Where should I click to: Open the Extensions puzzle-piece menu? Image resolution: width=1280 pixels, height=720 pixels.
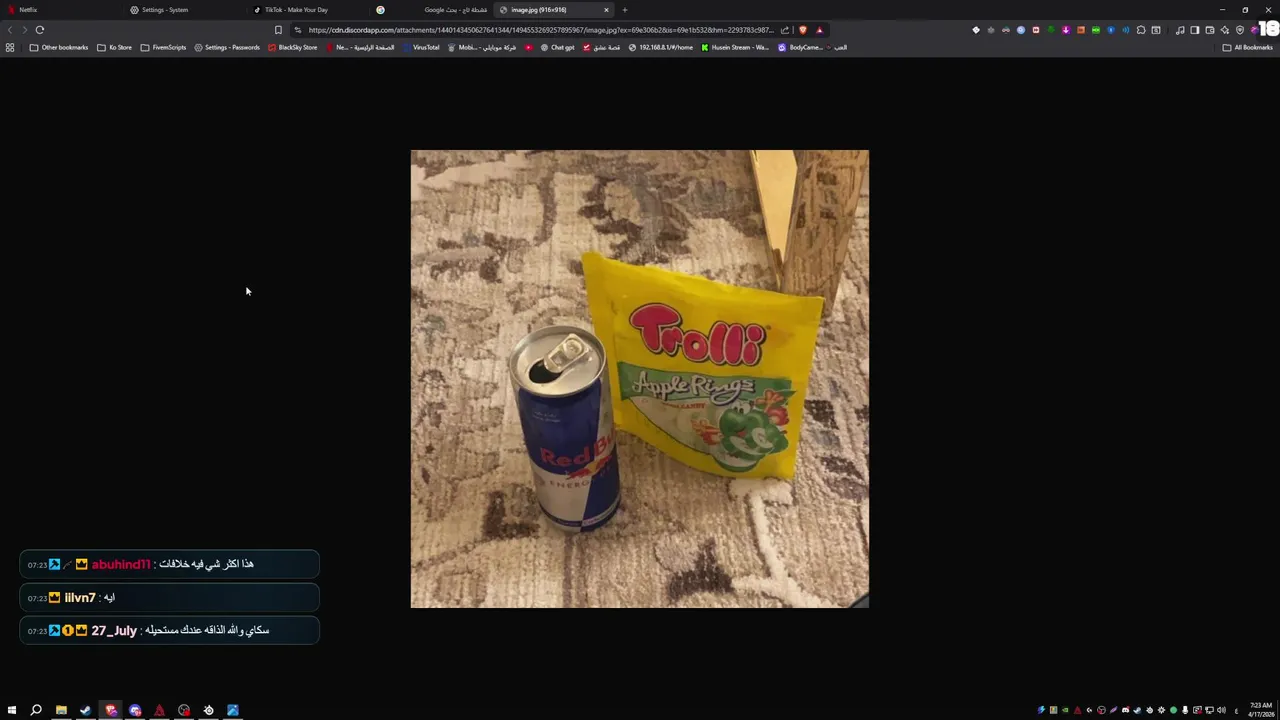point(1141,30)
